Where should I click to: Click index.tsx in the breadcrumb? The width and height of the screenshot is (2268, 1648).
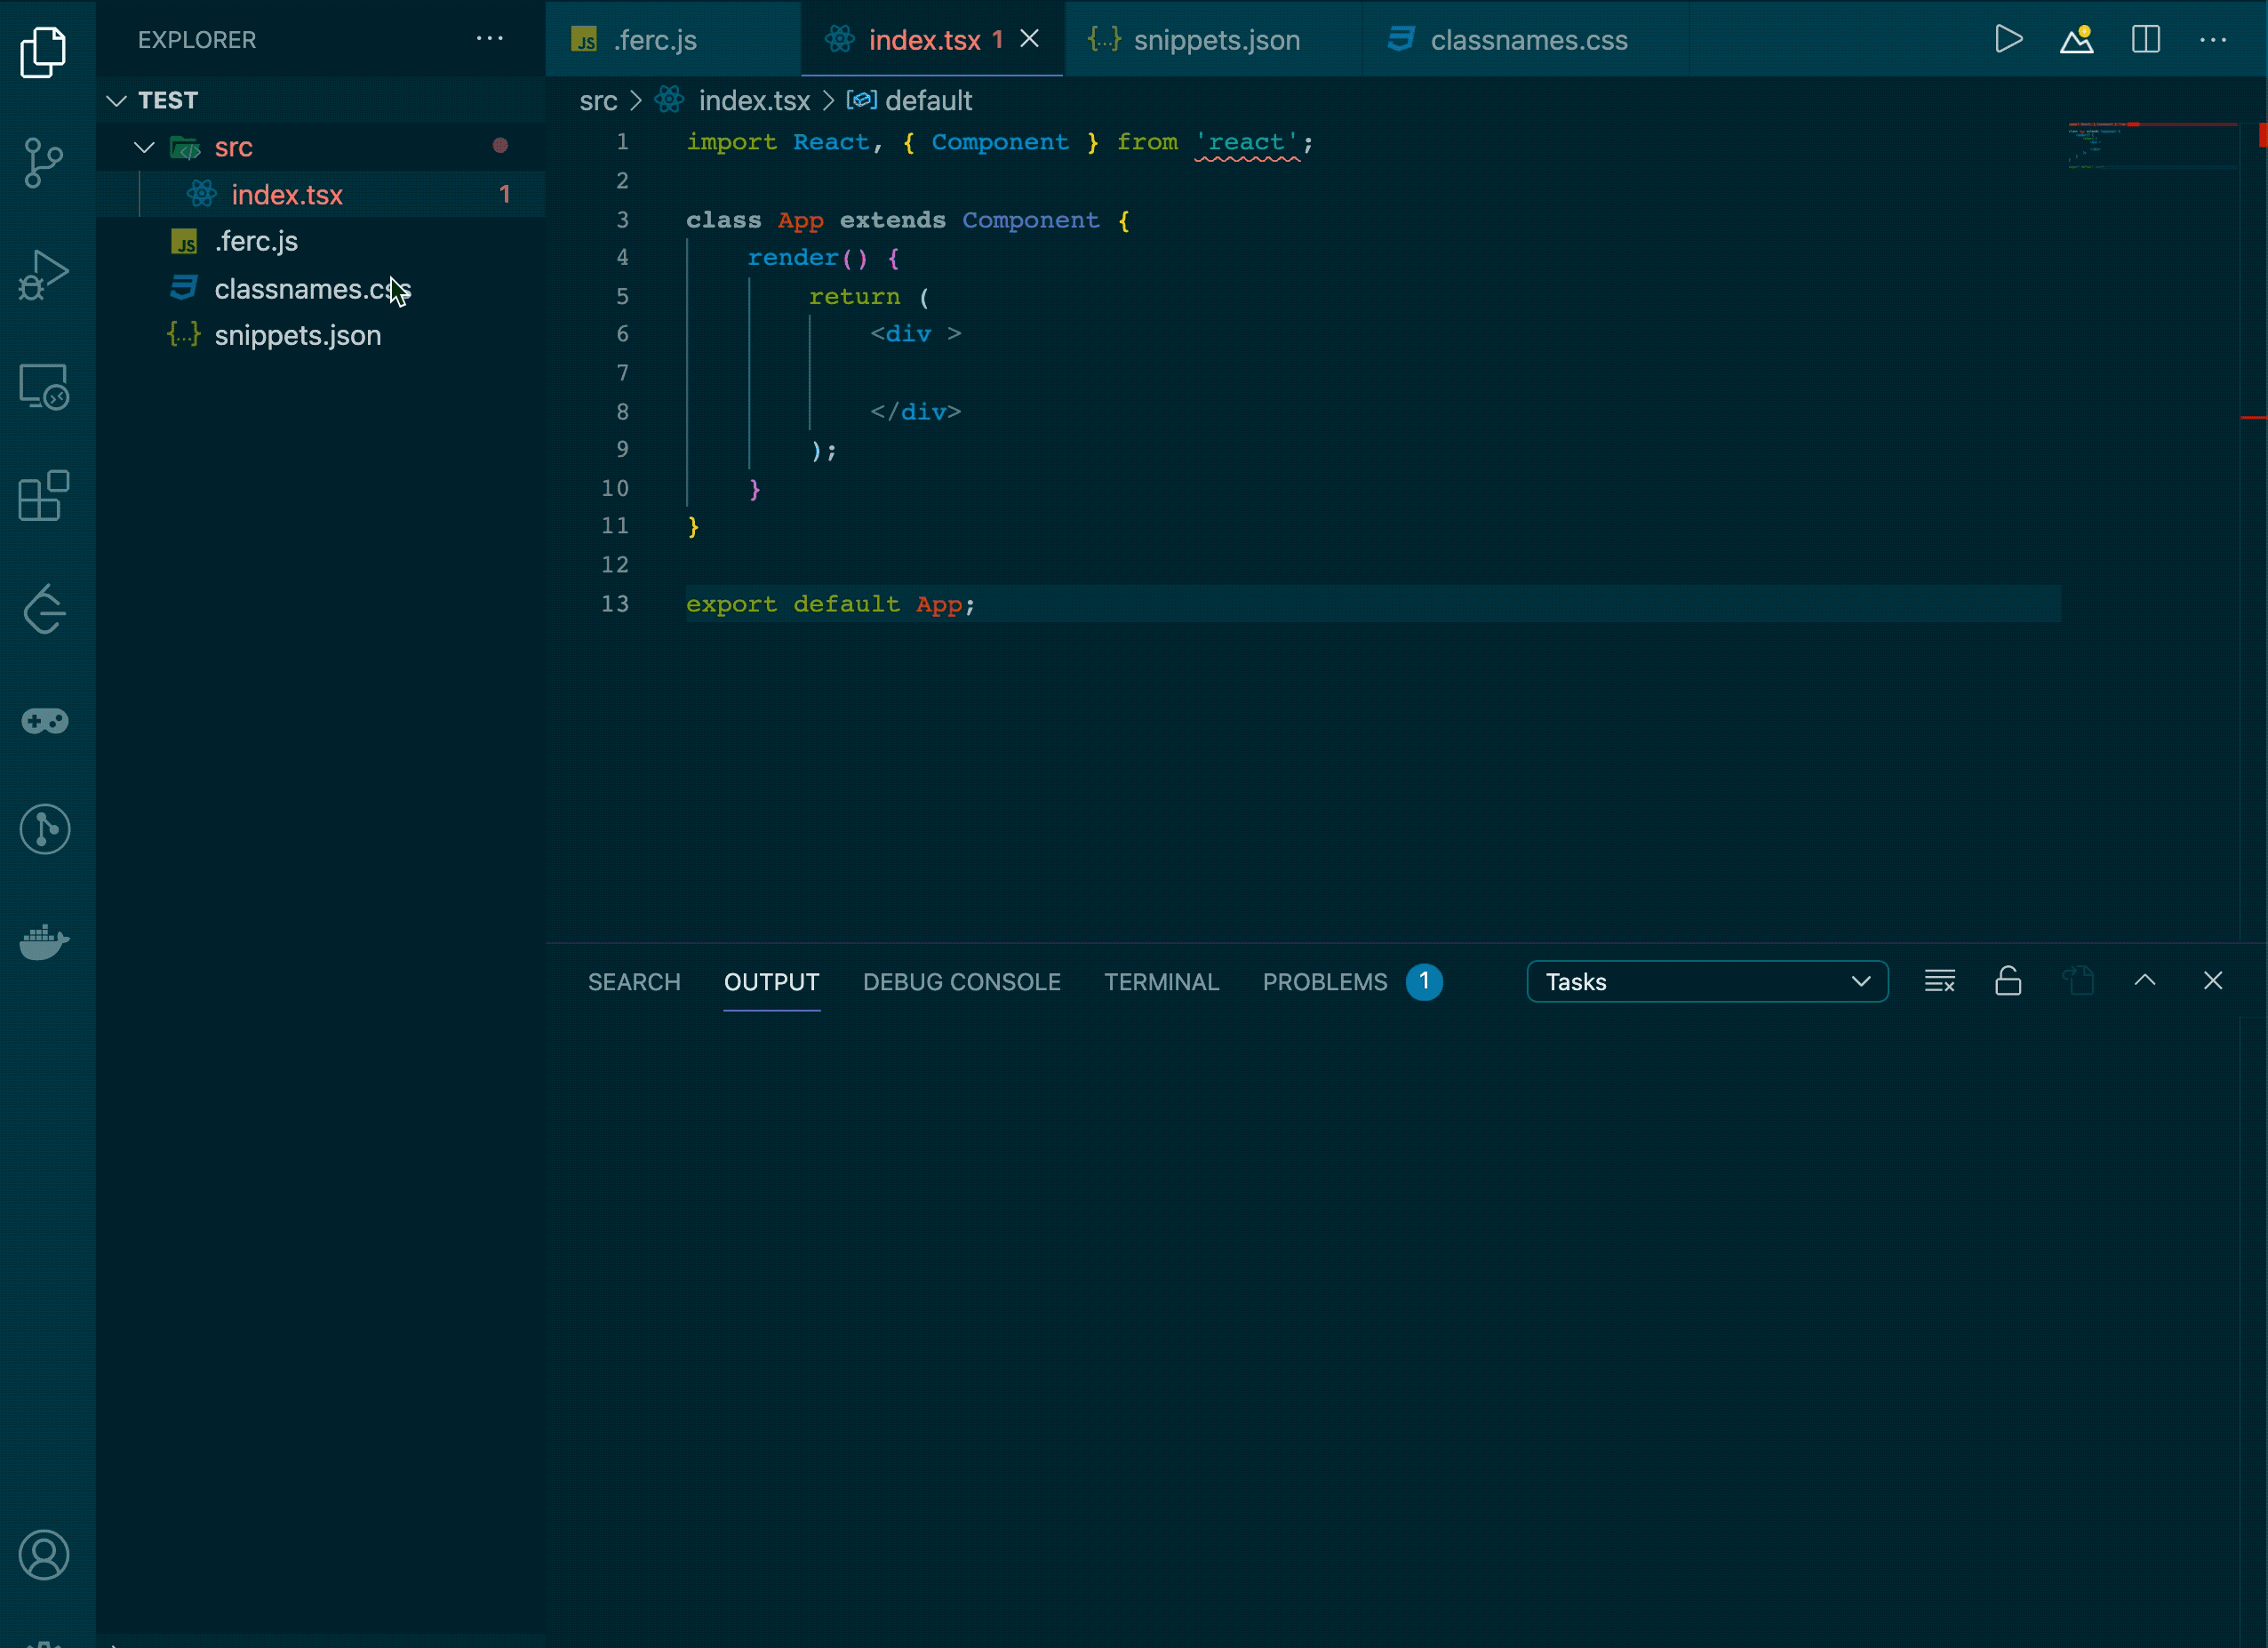click(753, 100)
